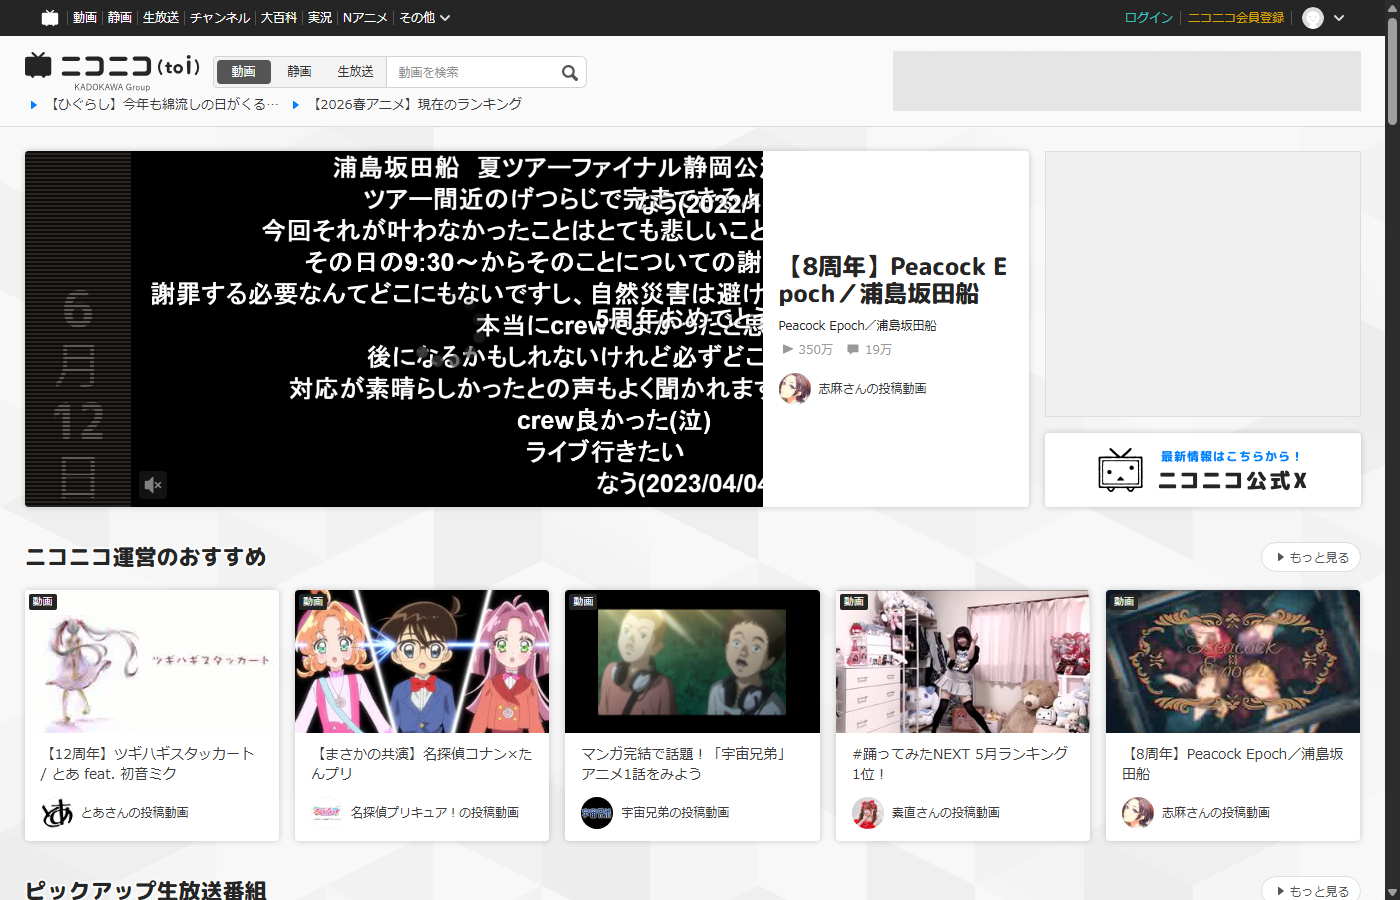
Task: Expand the その他 menu
Action: tap(425, 18)
